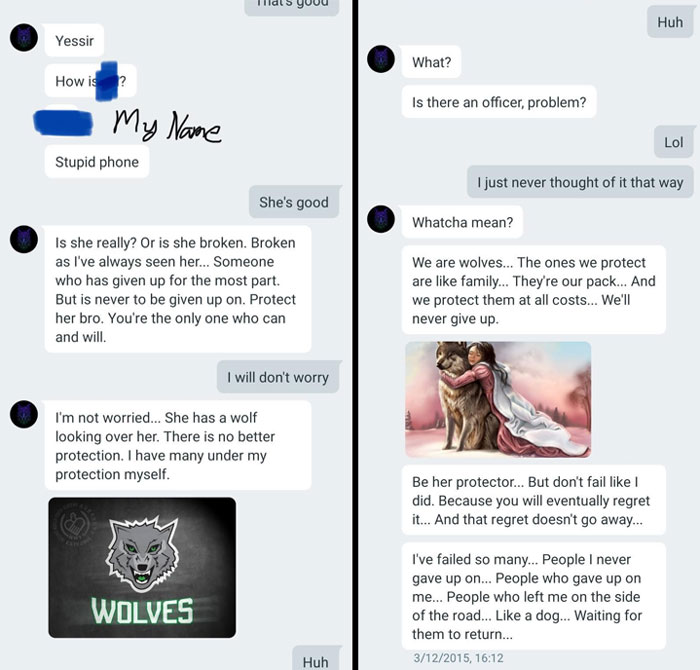This screenshot has width=700, height=670.
Task: Select the "Stupid phone" message bubble
Action: [97, 162]
